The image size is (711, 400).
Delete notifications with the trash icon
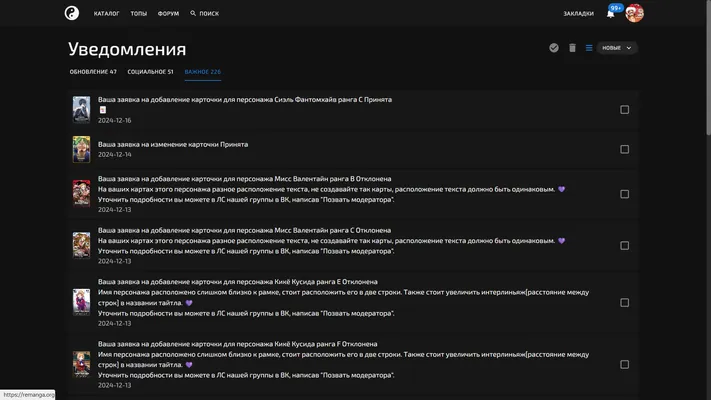tap(572, 48)
